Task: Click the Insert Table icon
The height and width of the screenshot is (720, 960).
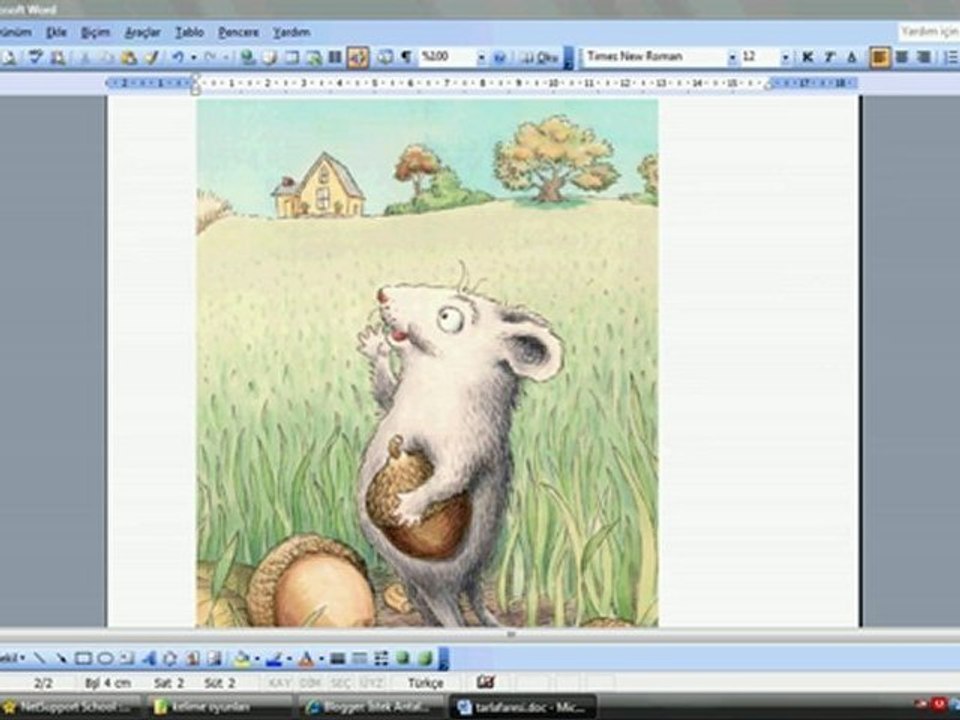Action: pyautogui.click(x=291, y=58)
